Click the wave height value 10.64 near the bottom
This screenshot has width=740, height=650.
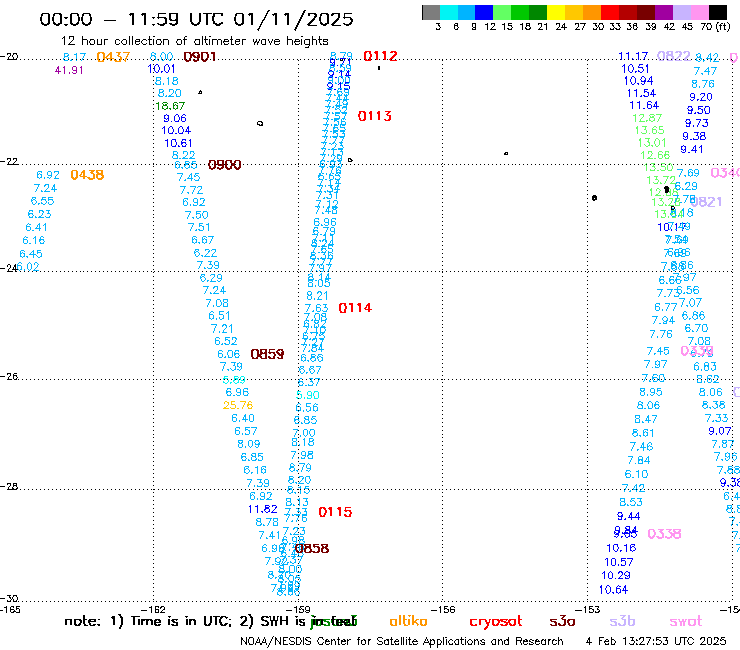[x=614, y=590]
